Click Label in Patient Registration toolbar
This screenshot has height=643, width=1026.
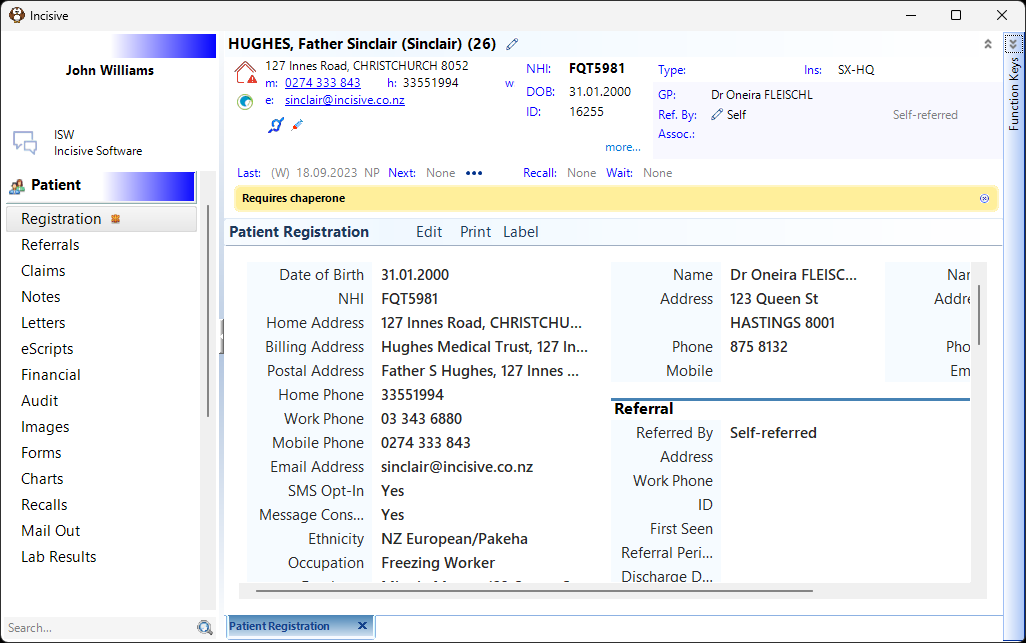tap(521, 232)
